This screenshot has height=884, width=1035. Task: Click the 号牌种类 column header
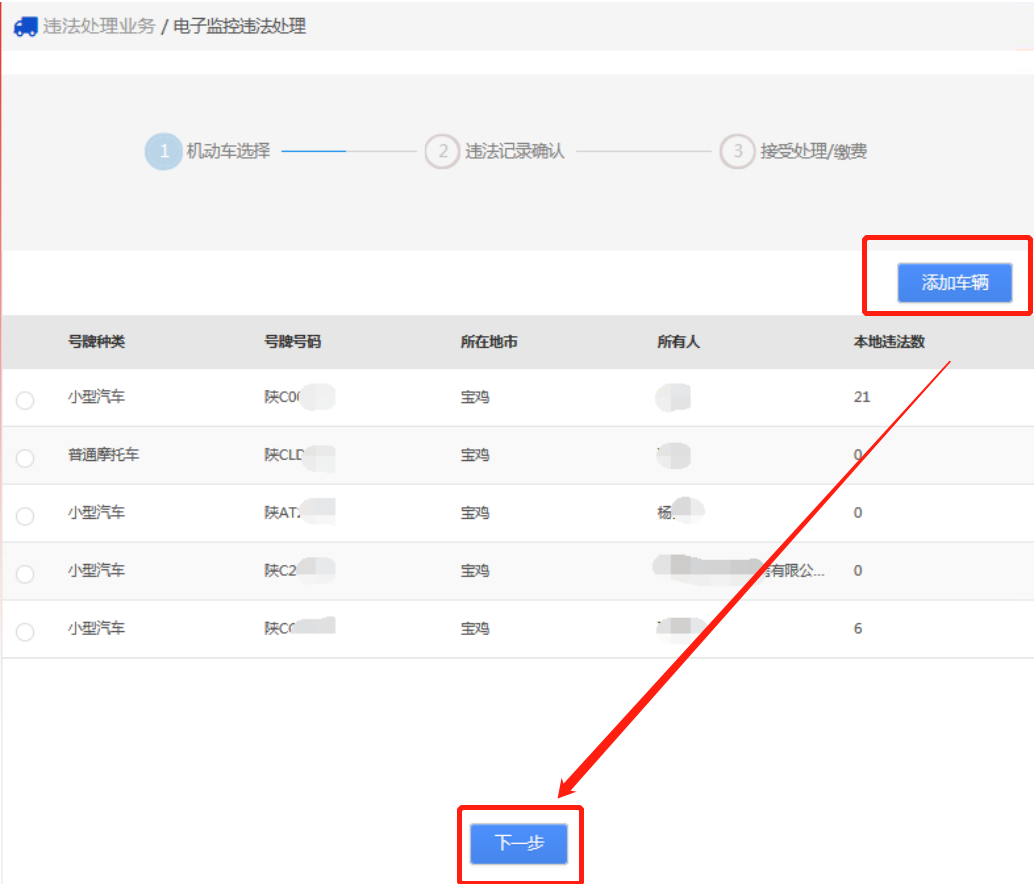96,342
